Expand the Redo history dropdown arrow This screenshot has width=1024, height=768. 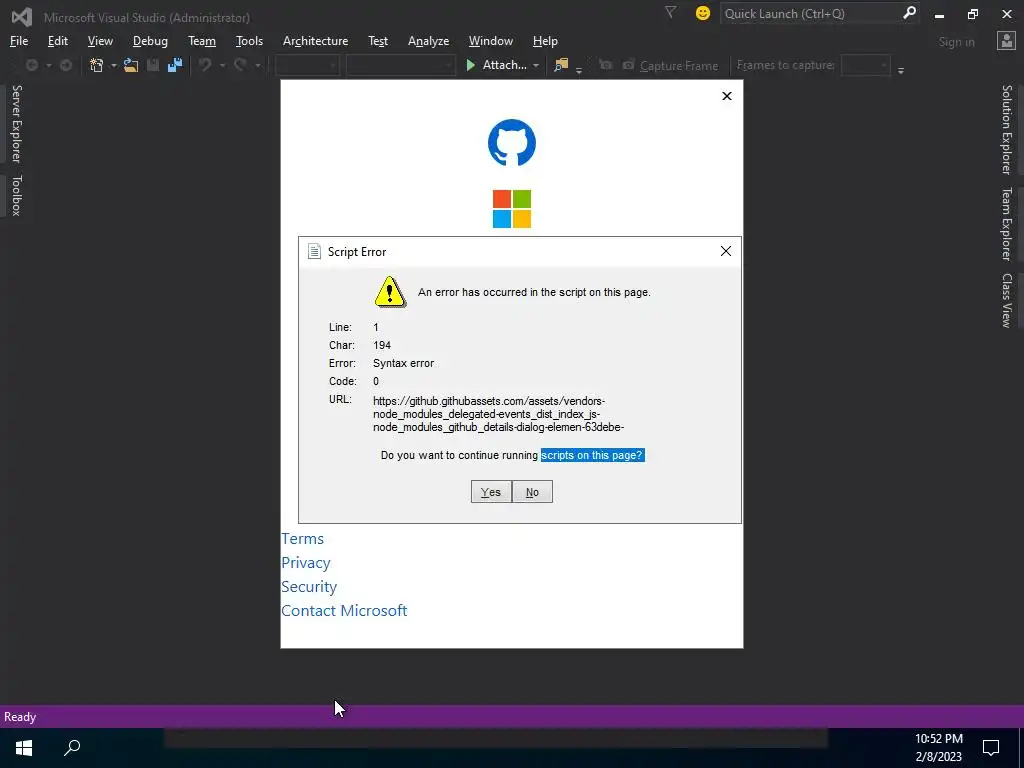coord(257,65)
